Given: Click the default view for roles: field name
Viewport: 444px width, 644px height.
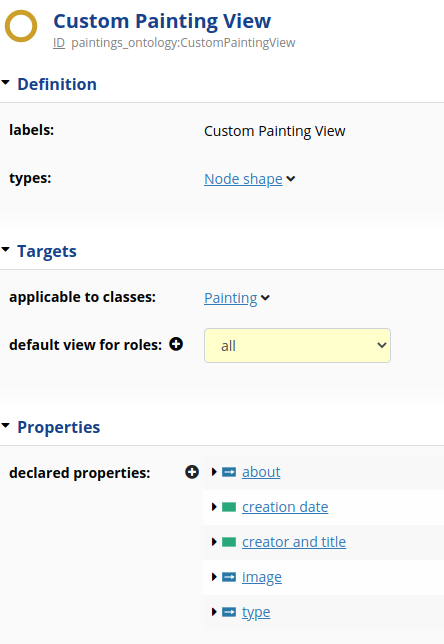Looking at the screenshot, I should coord(85,345).
